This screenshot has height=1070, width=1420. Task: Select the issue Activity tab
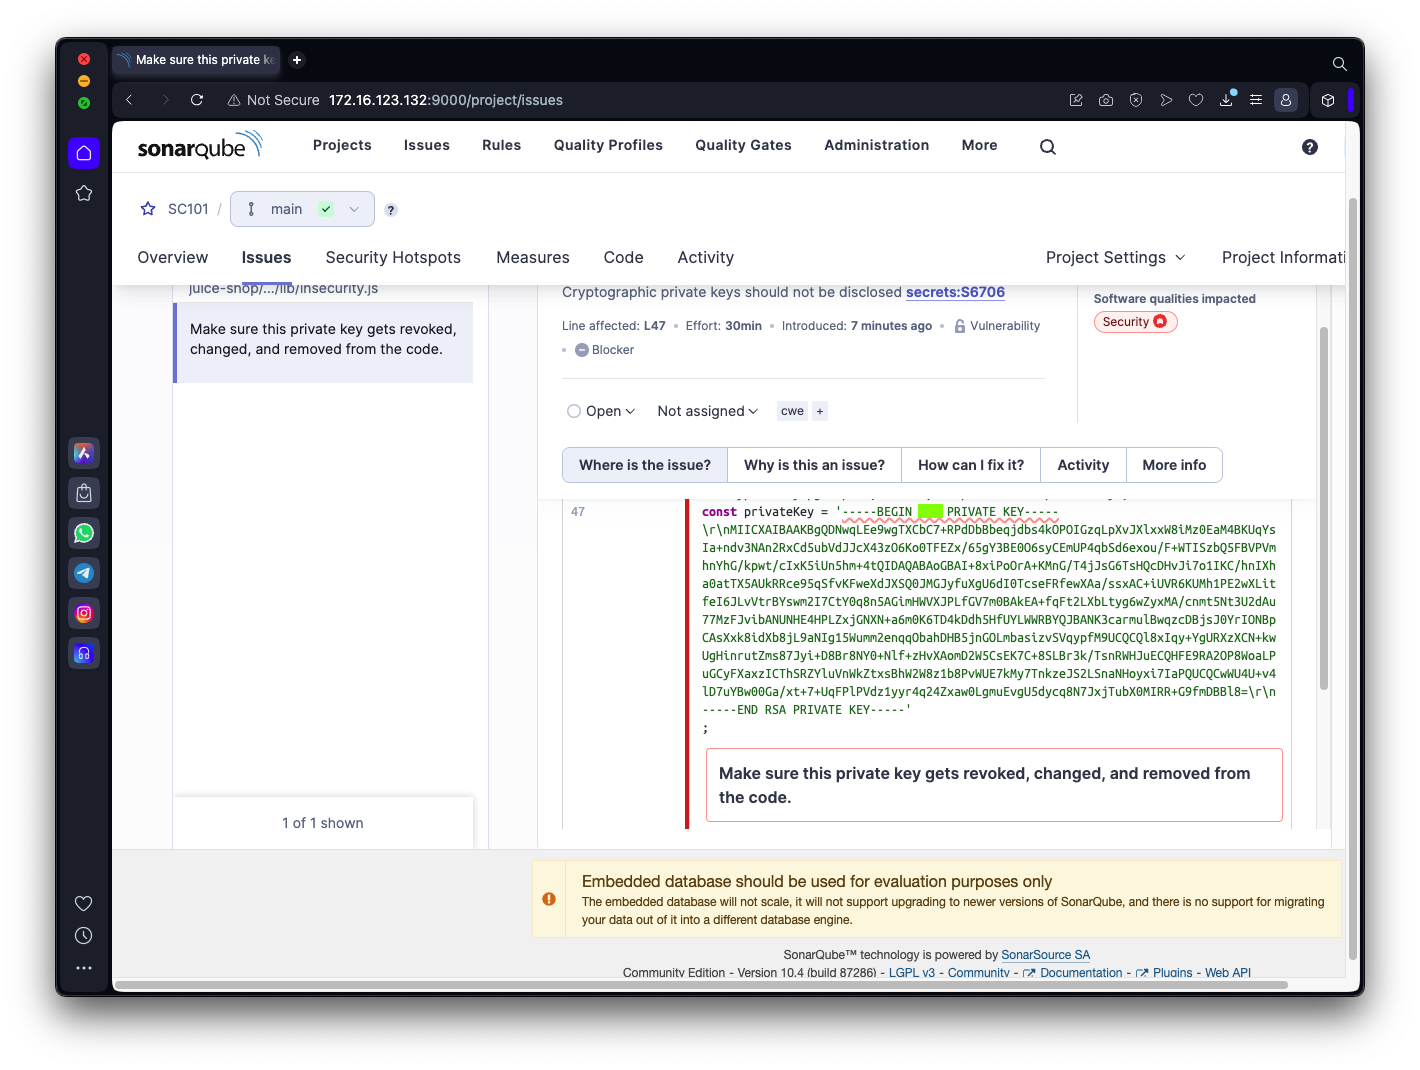(x=1083, y=465)
